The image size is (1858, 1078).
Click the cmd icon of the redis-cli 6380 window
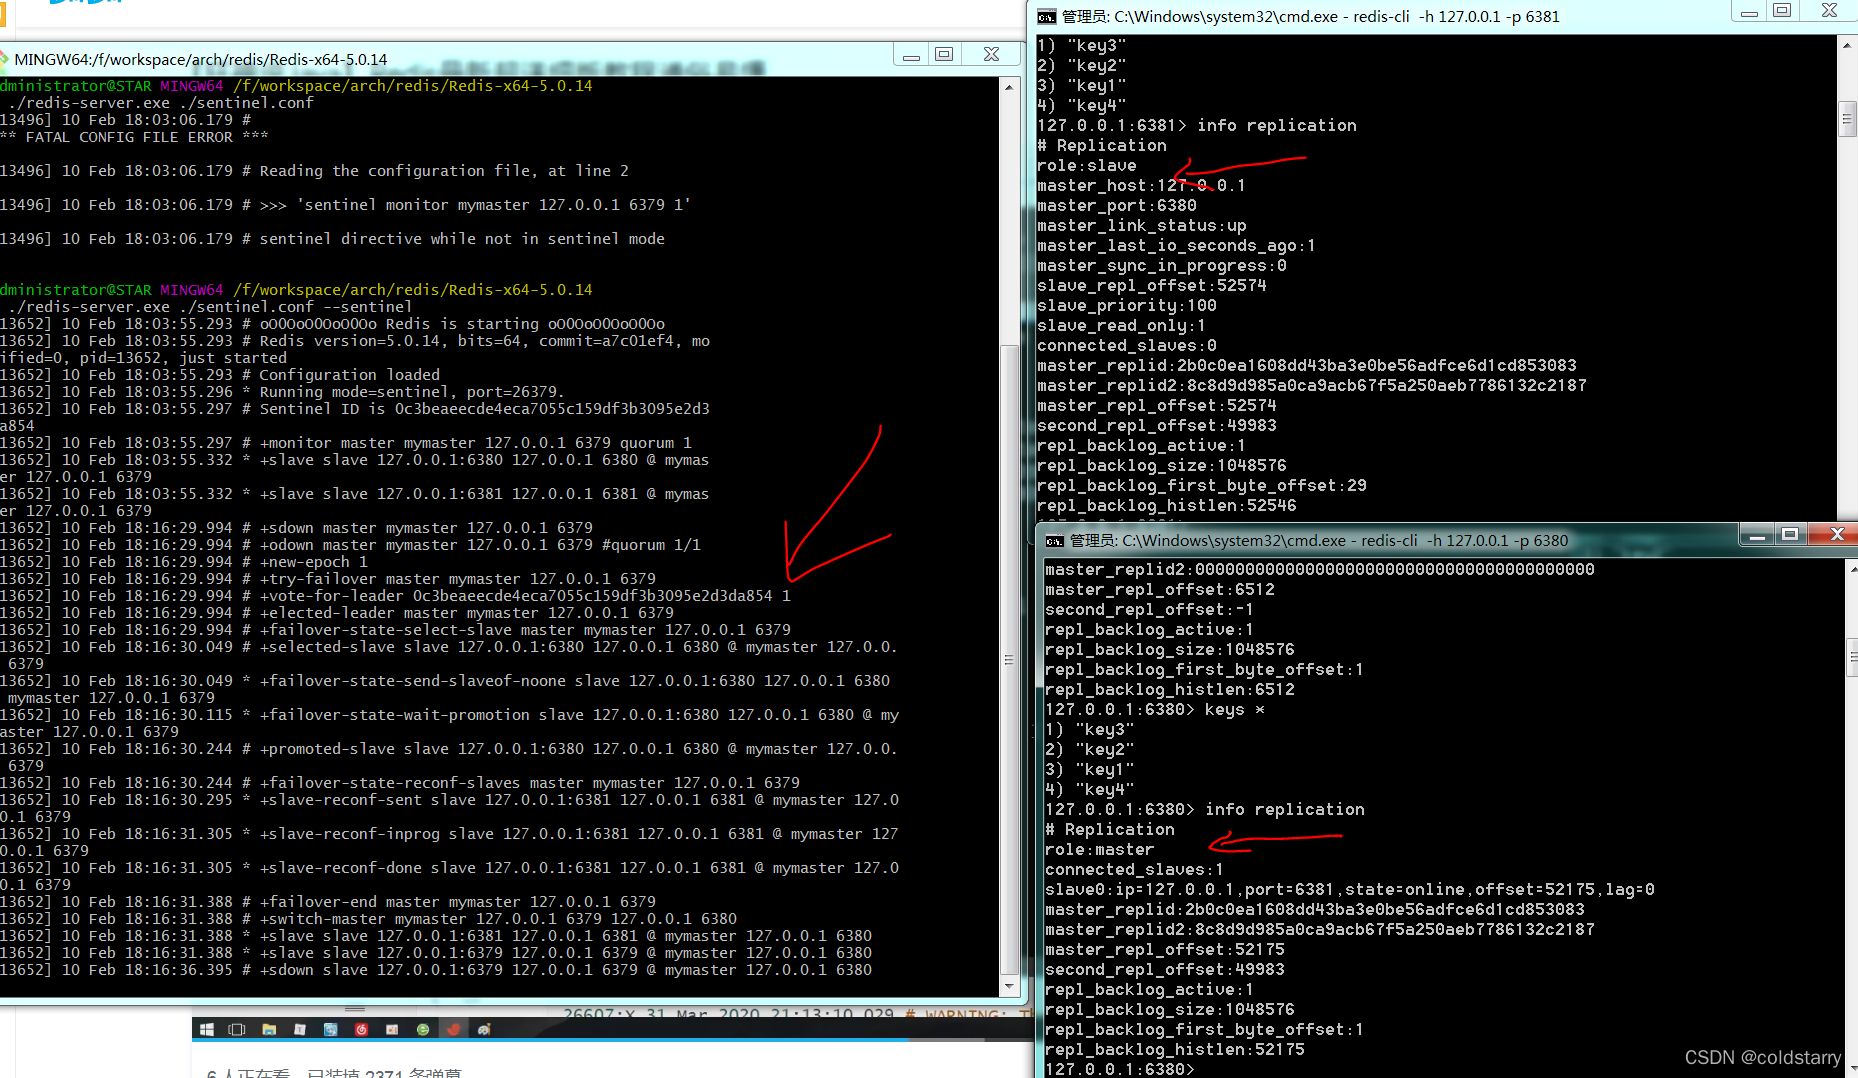pyautogui.click(x=1055, y=540)
